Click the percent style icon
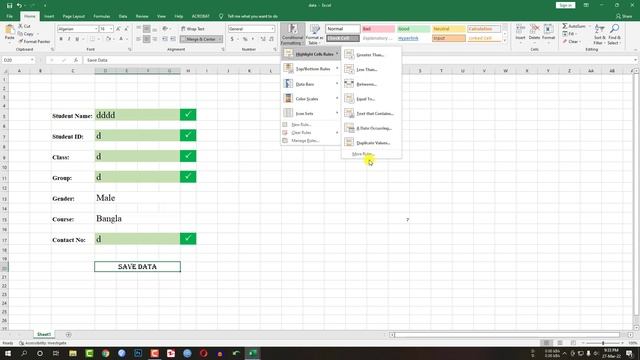The image size is (640, 360). click(245, 39)
